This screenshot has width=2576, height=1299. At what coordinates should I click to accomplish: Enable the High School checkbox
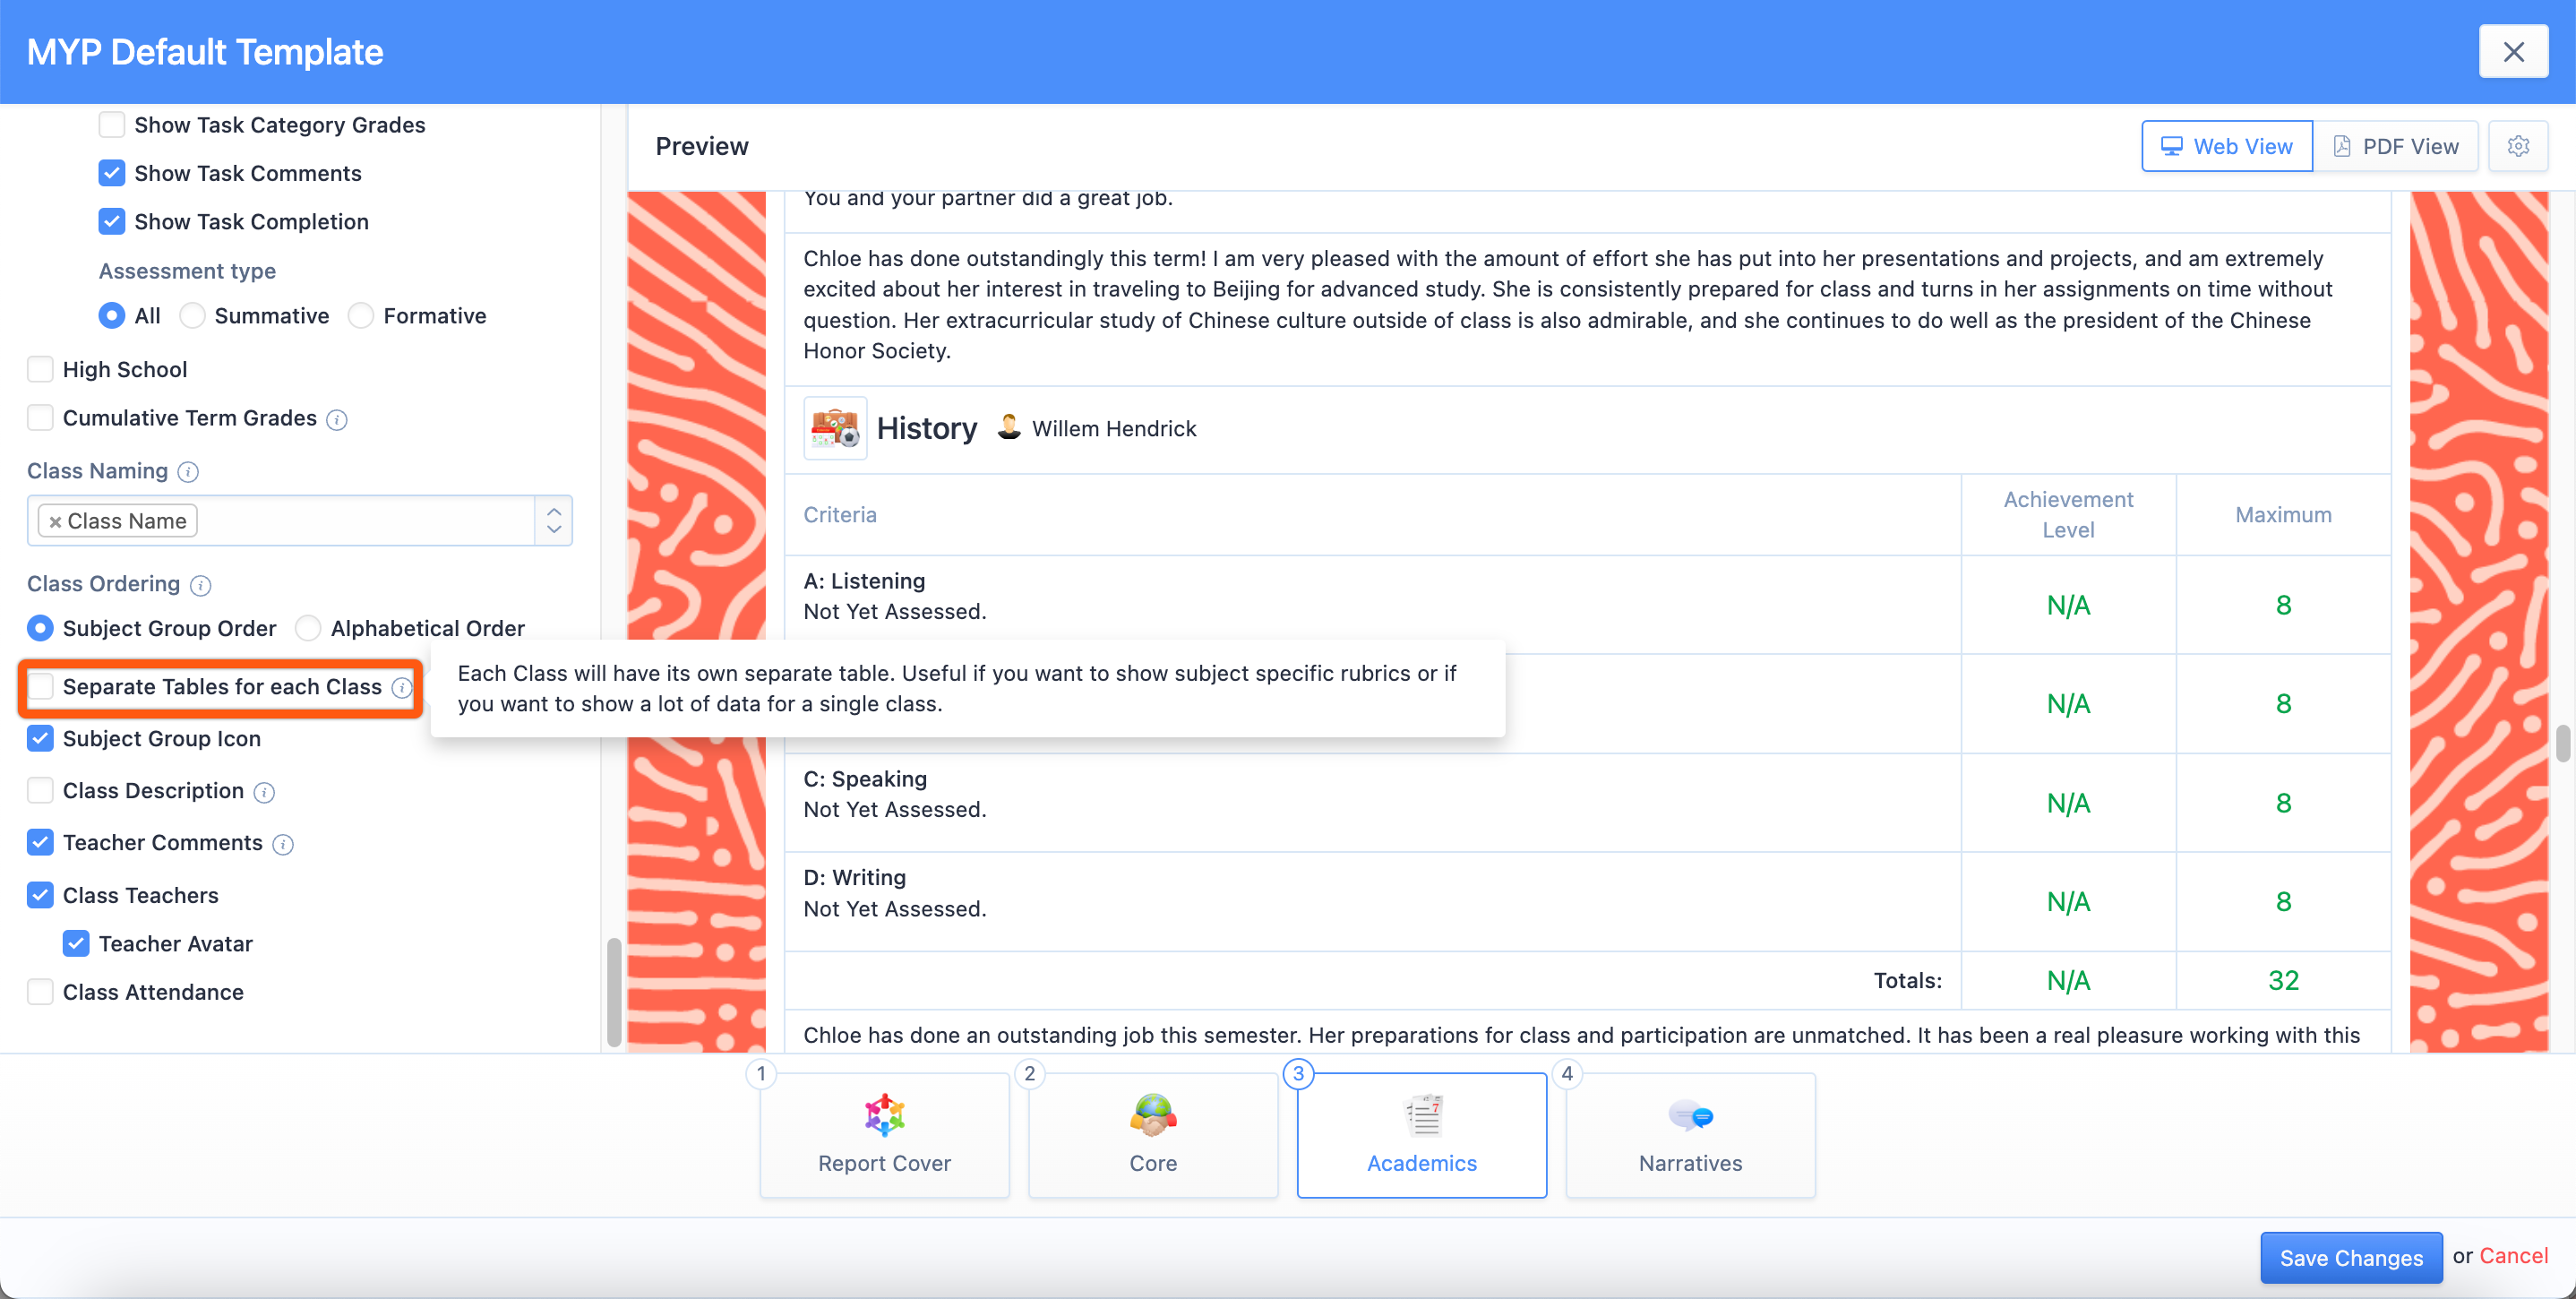point(40,370)
